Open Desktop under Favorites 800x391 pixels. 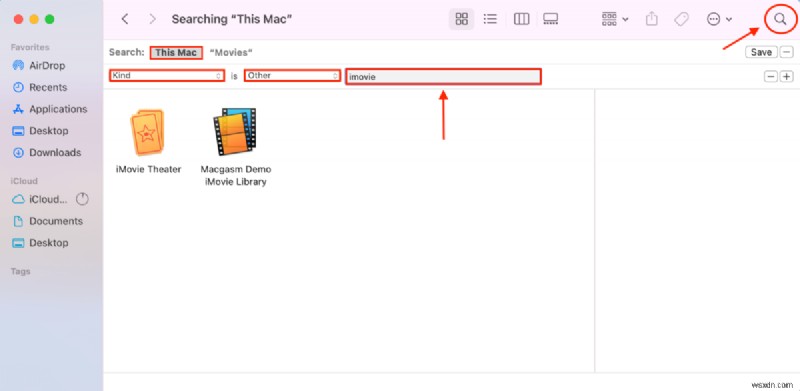[x=40, y=131]
